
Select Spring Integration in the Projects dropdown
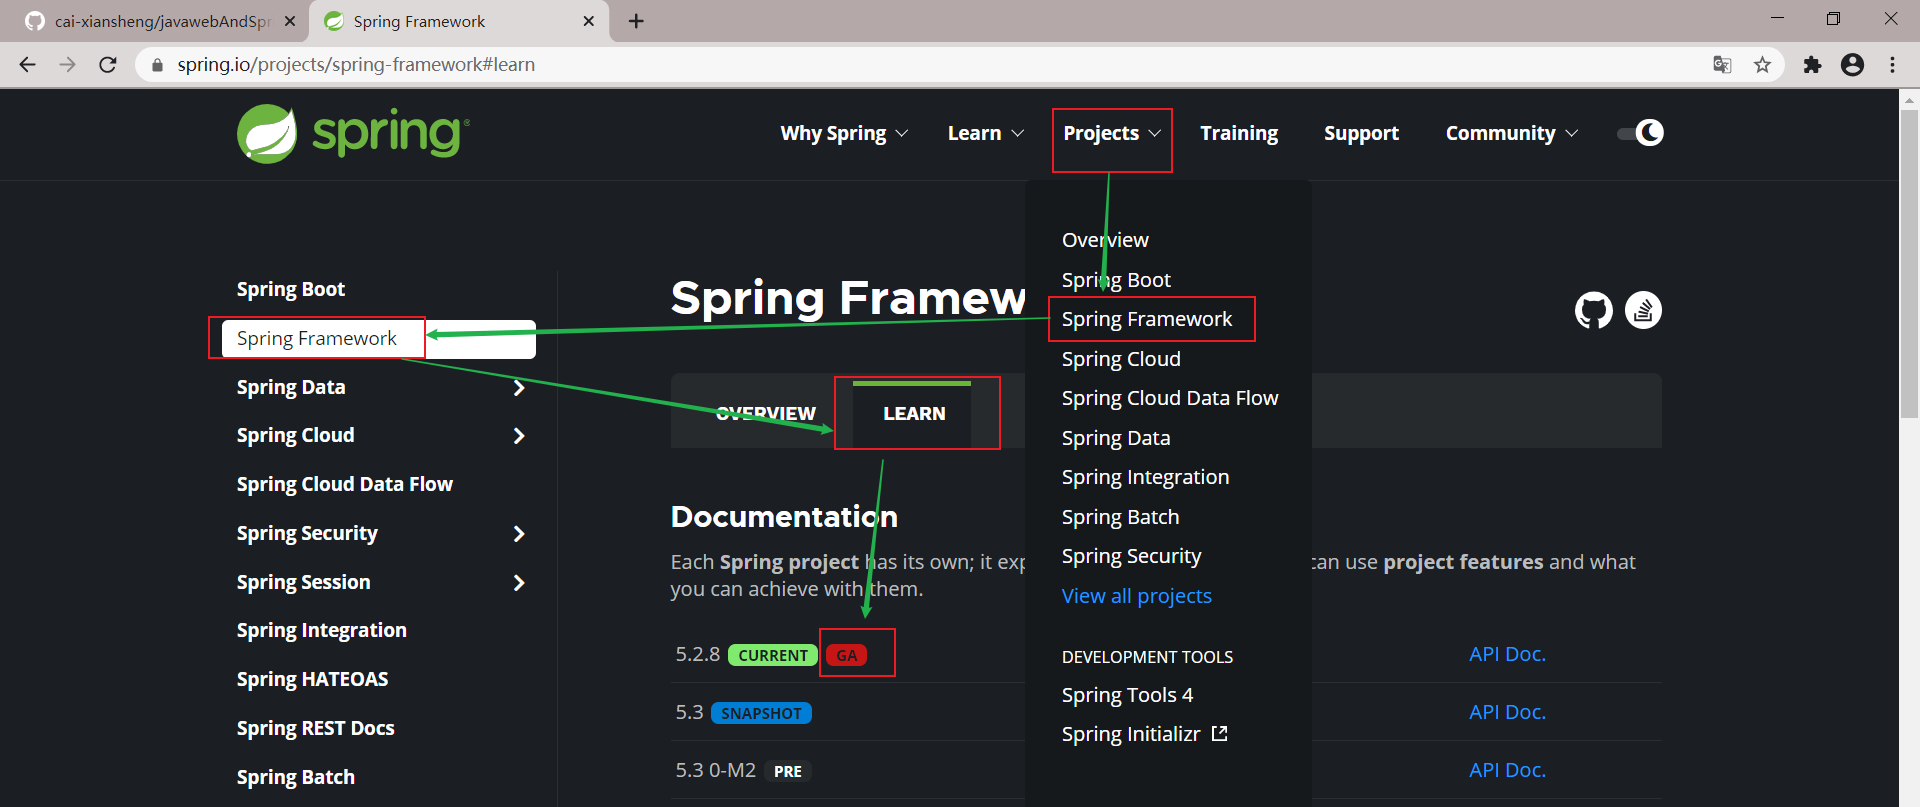1145,477
